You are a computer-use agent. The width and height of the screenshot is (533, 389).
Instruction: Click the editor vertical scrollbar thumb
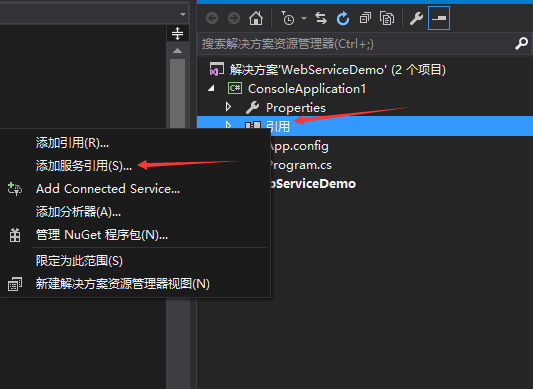pyautogui.click(x=177, y=94)
